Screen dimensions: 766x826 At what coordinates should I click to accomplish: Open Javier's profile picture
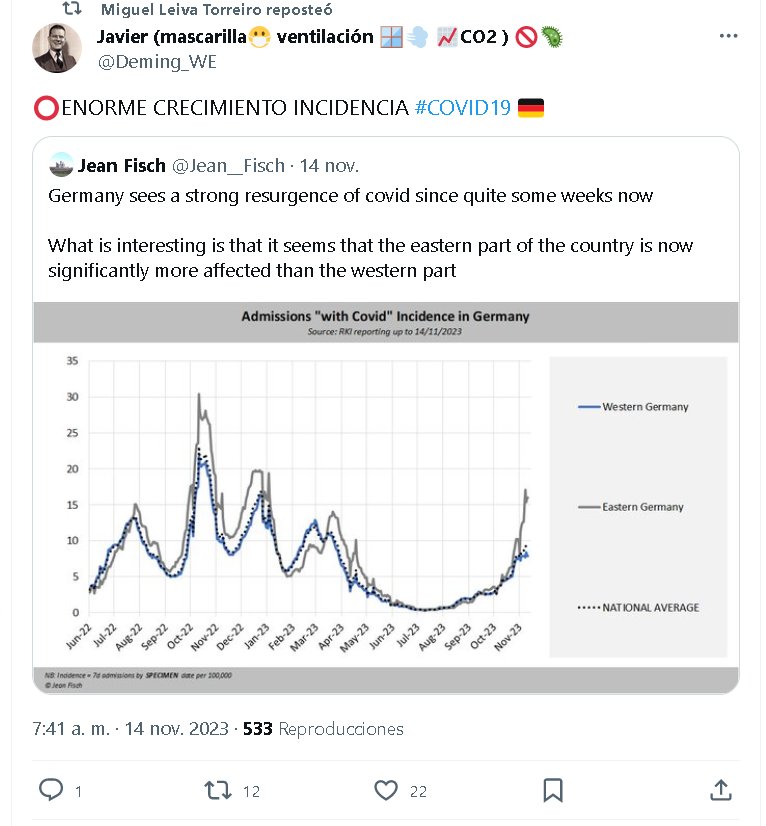pyautogui.click(x=57, y=48)
